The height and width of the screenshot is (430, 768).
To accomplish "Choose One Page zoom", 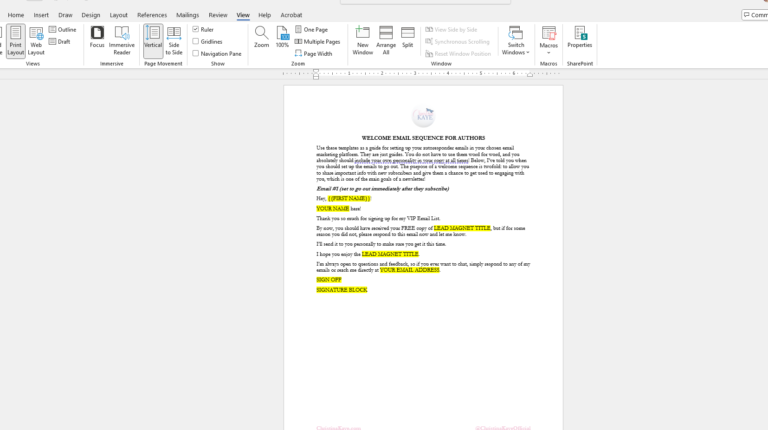I will click(312, 29).
